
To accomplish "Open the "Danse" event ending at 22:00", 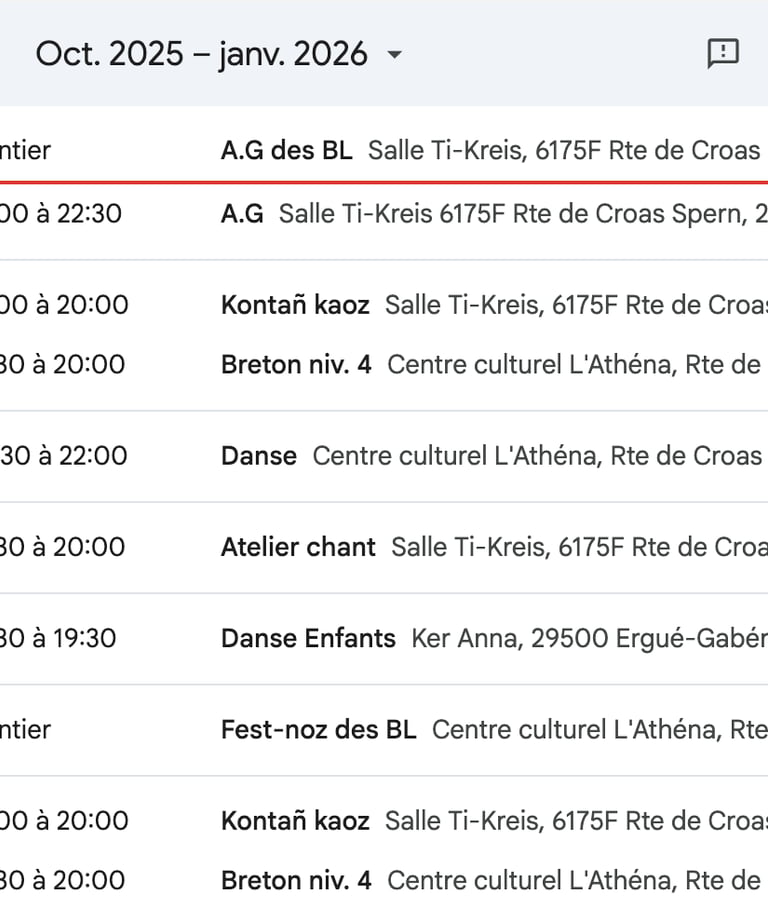I will (259, 456).
